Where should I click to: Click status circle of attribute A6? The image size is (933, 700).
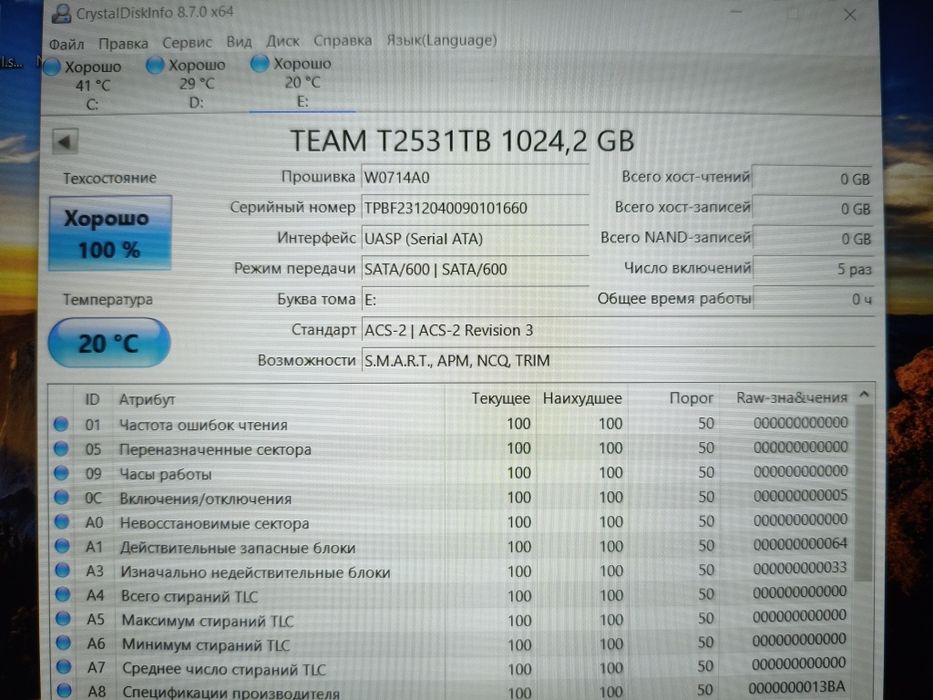tap(63, 643)
